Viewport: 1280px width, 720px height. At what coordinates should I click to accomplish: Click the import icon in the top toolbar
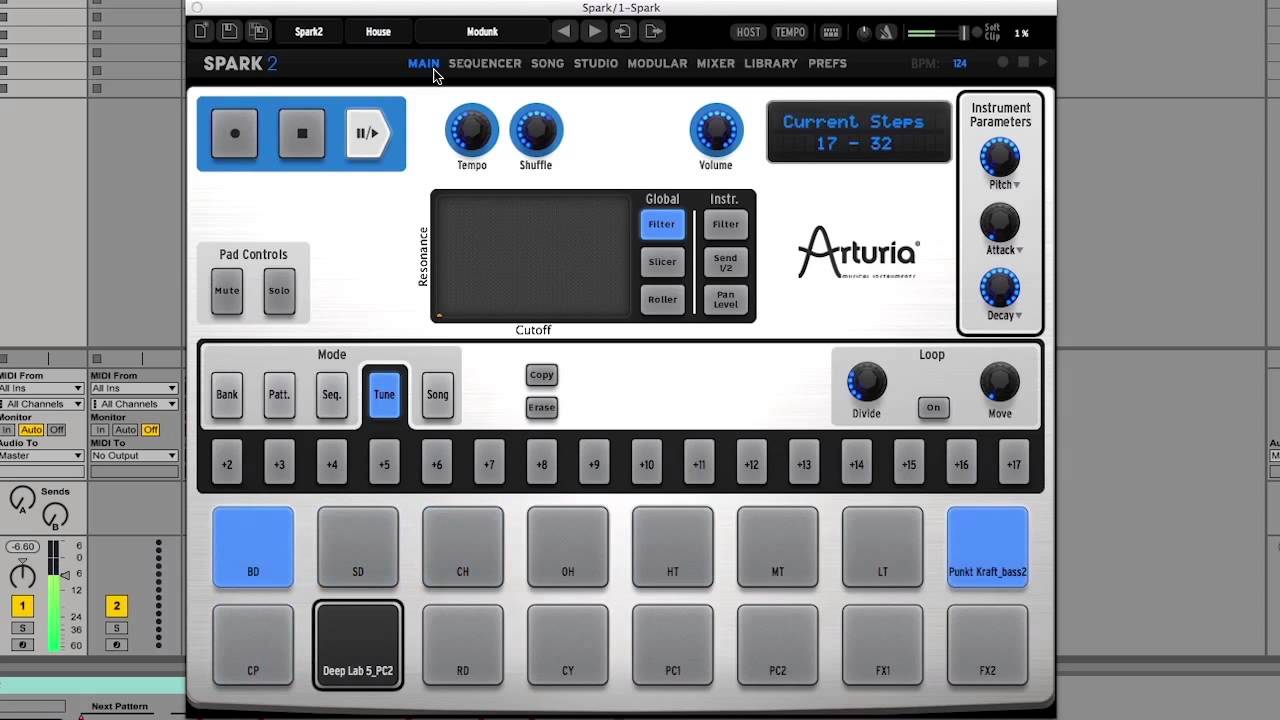point(623,32)
